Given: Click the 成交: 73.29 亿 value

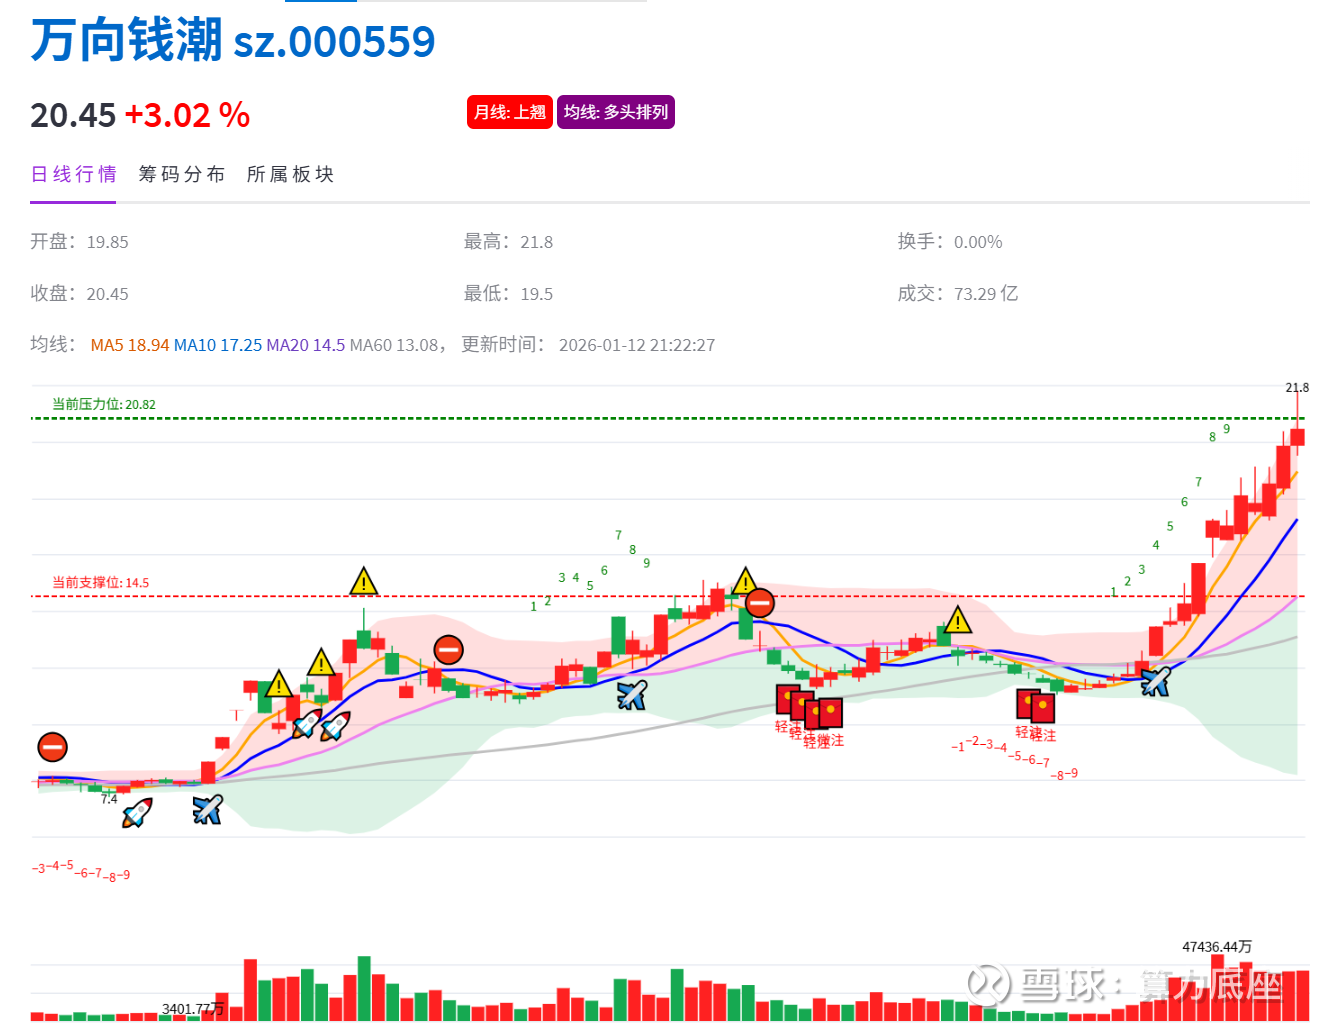Looking at the screenshot, I should 958,294.
